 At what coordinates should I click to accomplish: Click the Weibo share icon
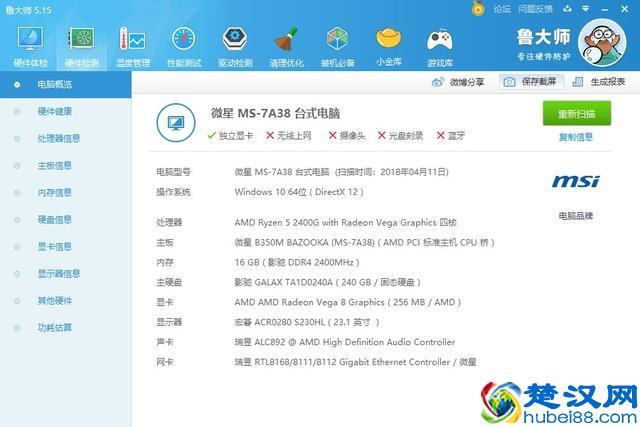click(438, 82)
